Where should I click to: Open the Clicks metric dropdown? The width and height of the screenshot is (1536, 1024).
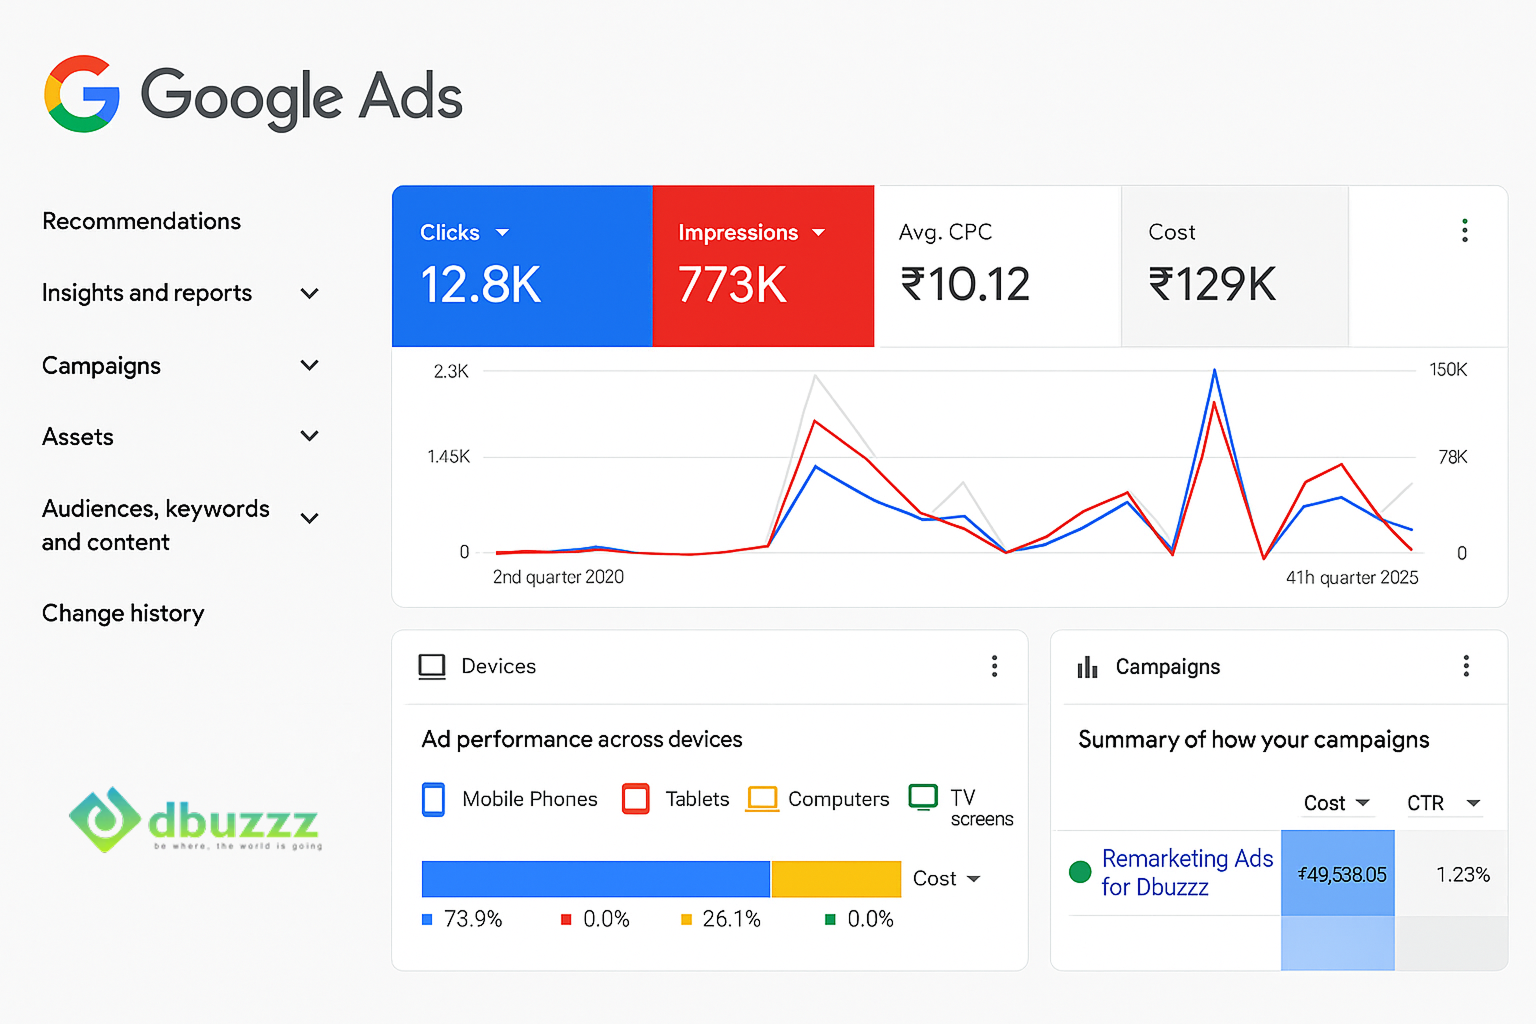[x=502, y=233]
